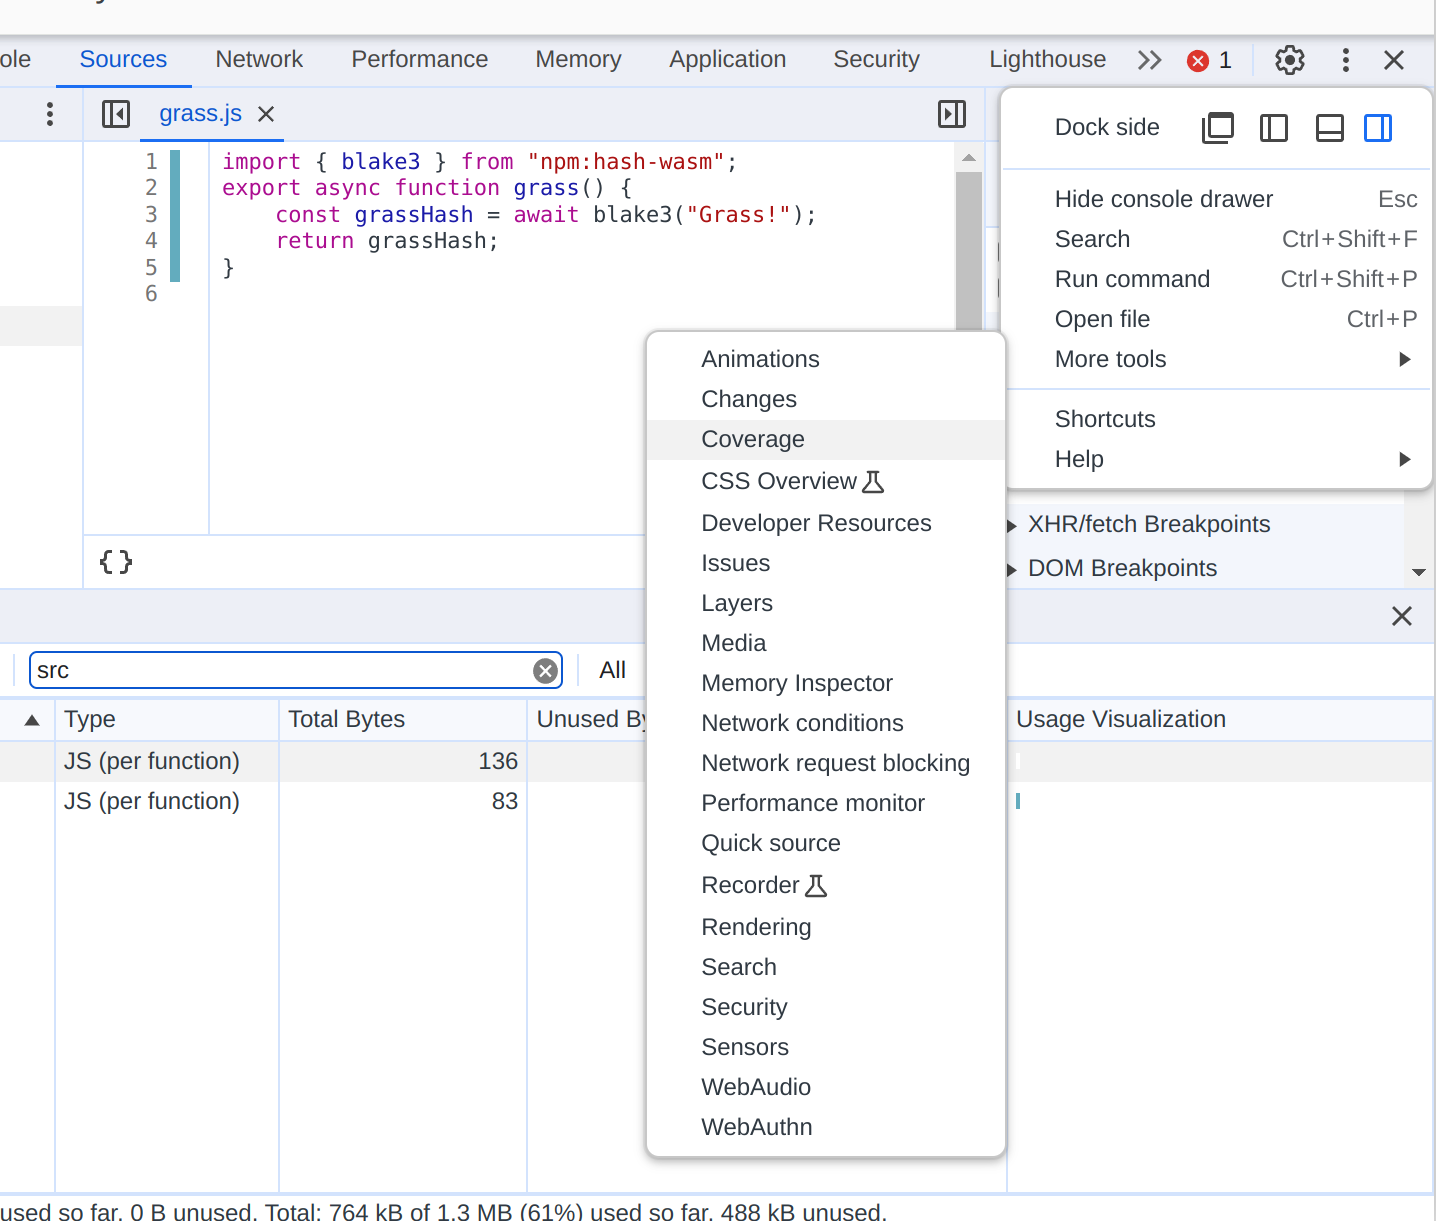The width and height of the screenshot is (1436, 1221).
Task: Close the grass.js file tab
Action: 266,114
